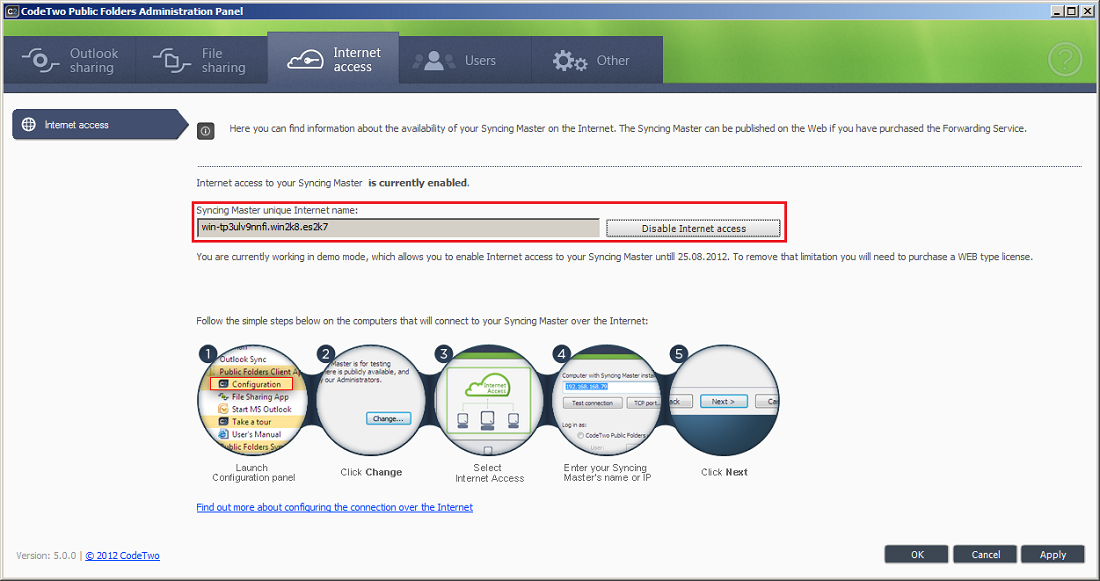1100x581 pixels.
Task: Click the "Select Internet Access" caption
Action: point(489,473)
